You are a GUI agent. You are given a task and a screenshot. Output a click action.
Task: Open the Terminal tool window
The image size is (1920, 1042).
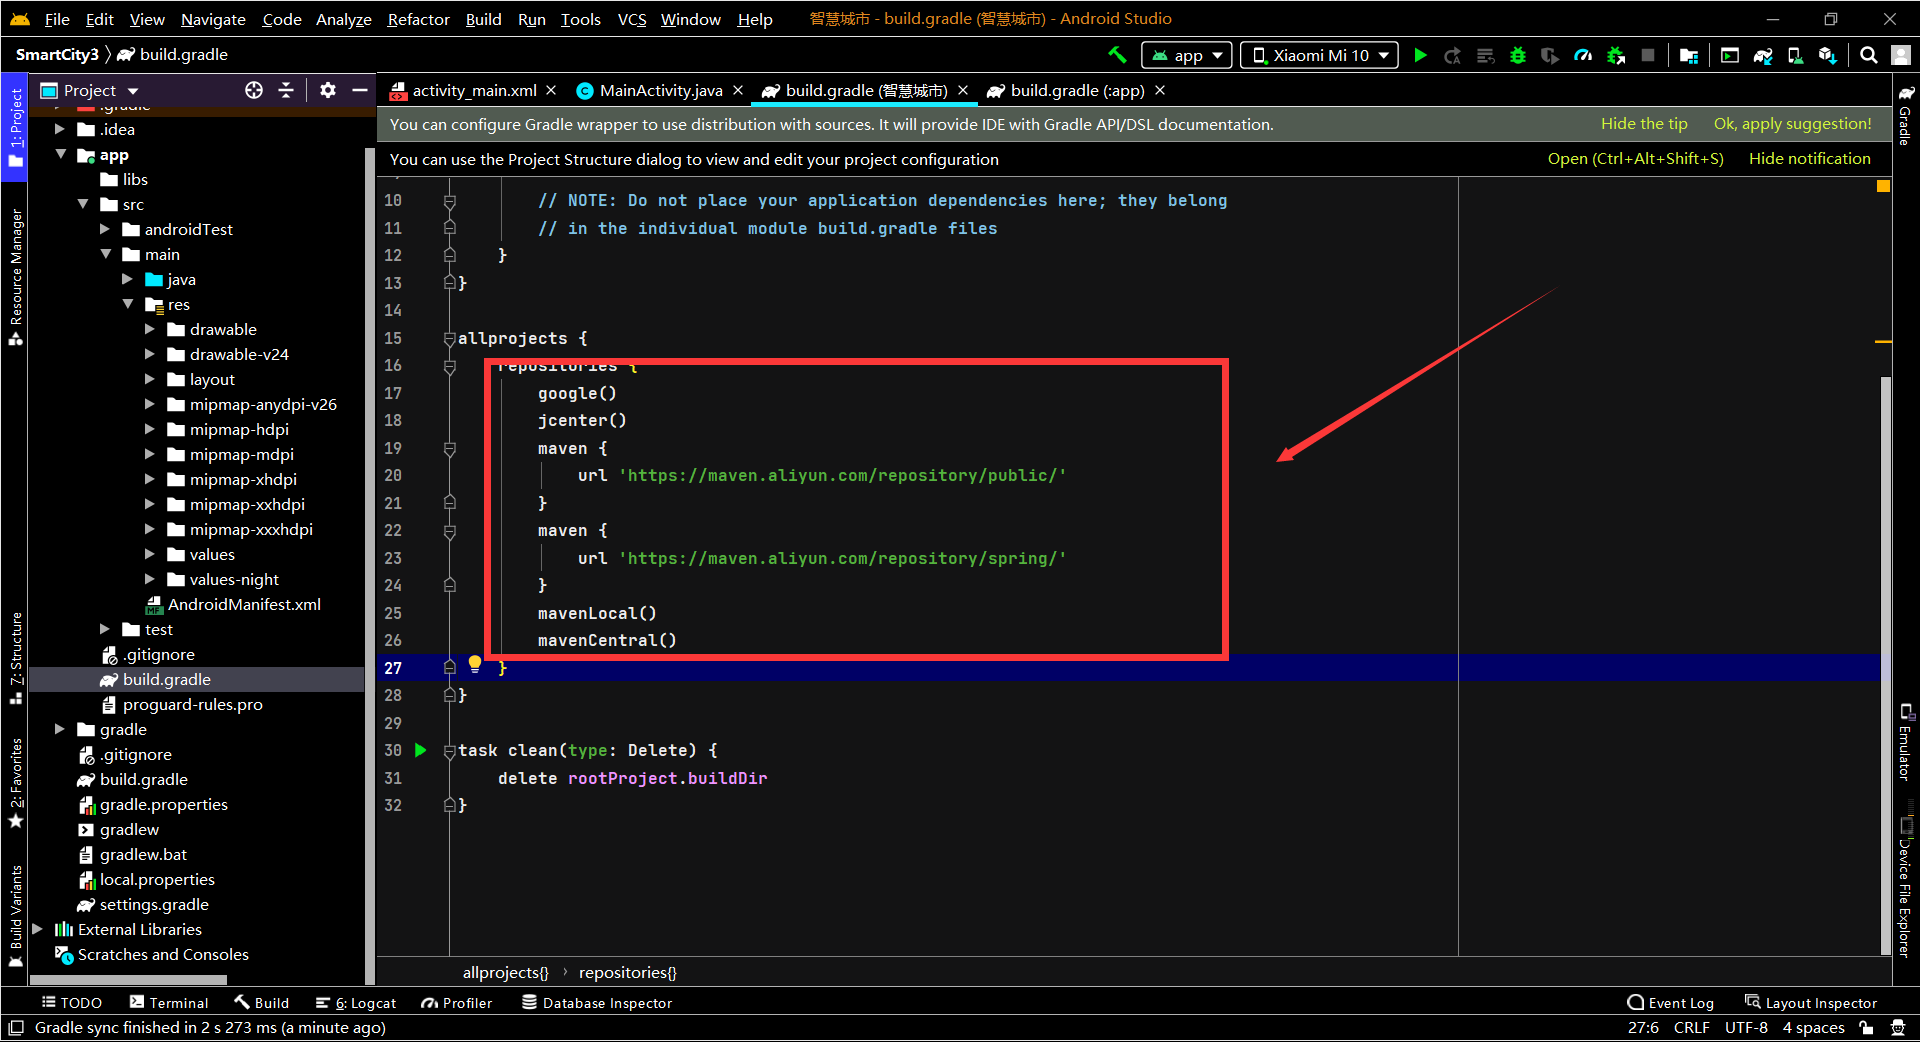coord(169,1003)
